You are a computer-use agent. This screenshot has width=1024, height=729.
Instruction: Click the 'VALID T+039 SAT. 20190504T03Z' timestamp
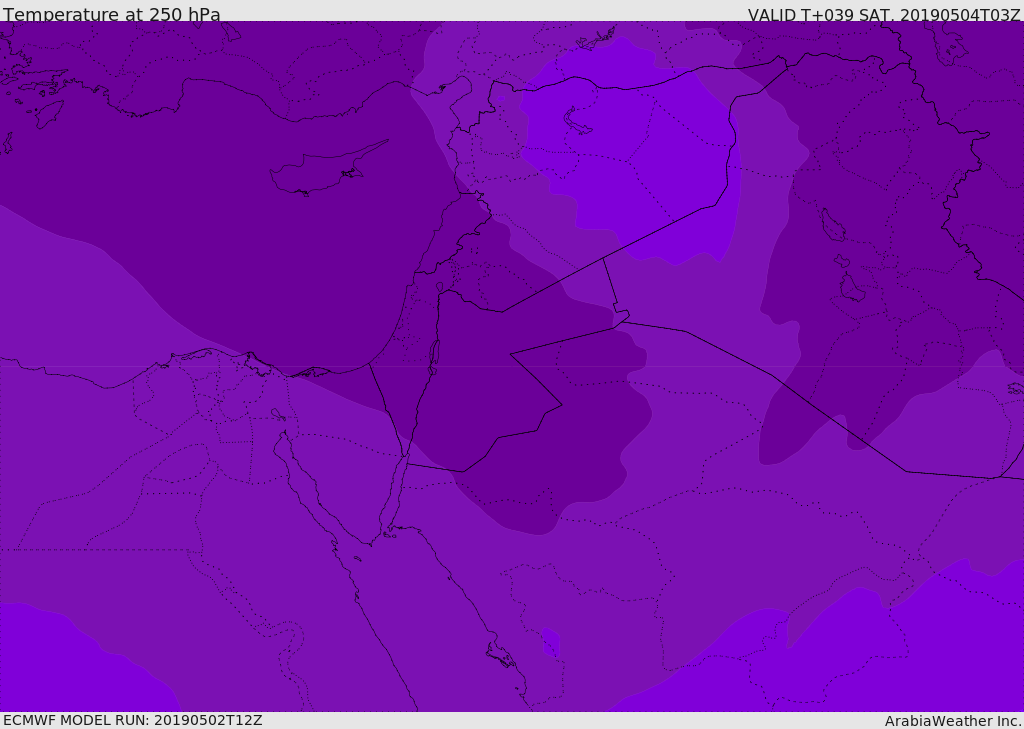(x=884, y=14)
